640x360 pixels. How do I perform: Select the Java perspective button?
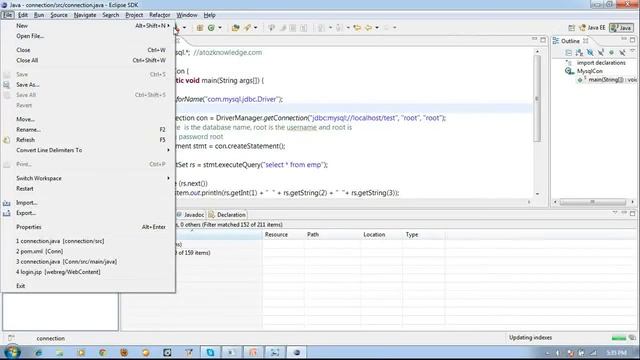[x=621, y=28]
